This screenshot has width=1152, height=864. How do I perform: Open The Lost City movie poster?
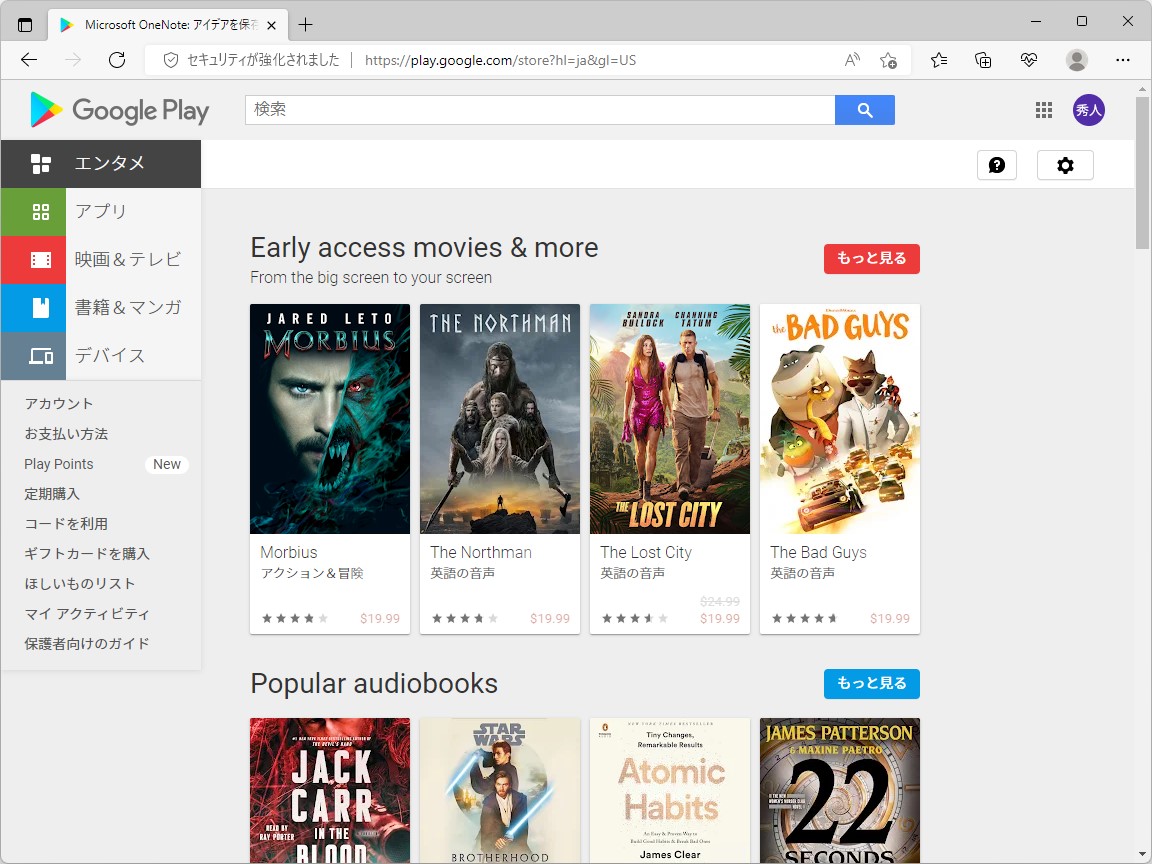tap(670, 419)
